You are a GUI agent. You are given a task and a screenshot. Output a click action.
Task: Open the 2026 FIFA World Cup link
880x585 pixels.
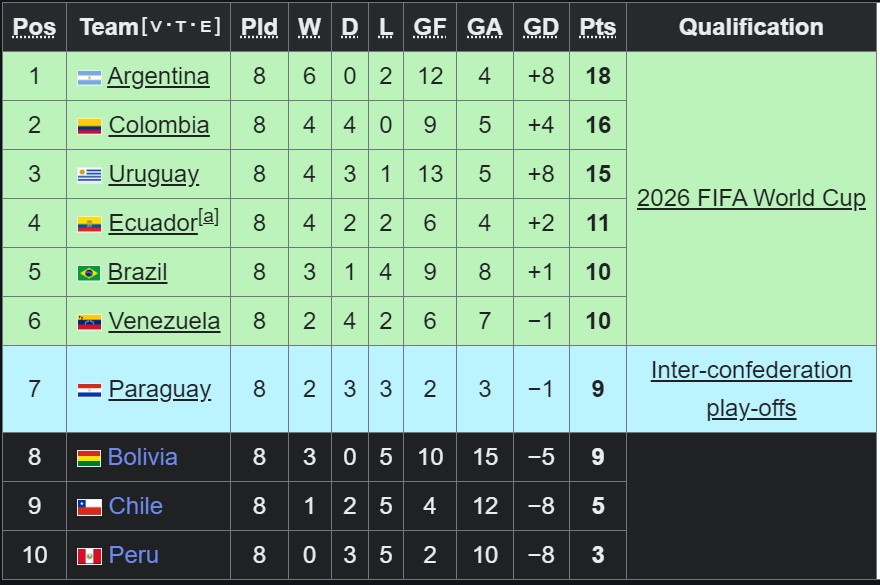[x=751, y=198]
